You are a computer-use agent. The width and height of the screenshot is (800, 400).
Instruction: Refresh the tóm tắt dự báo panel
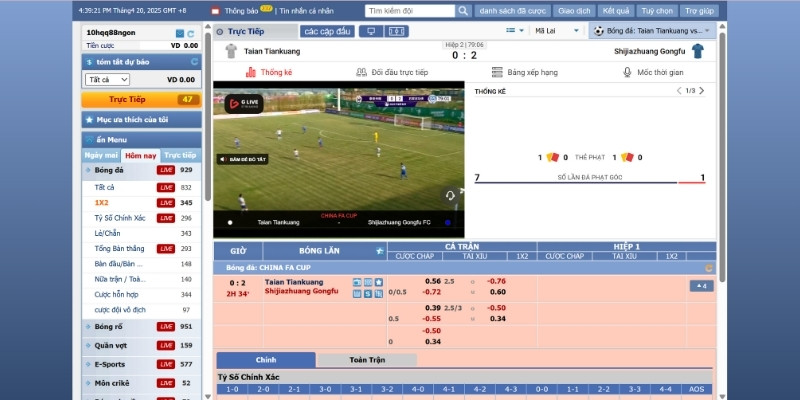194,62
